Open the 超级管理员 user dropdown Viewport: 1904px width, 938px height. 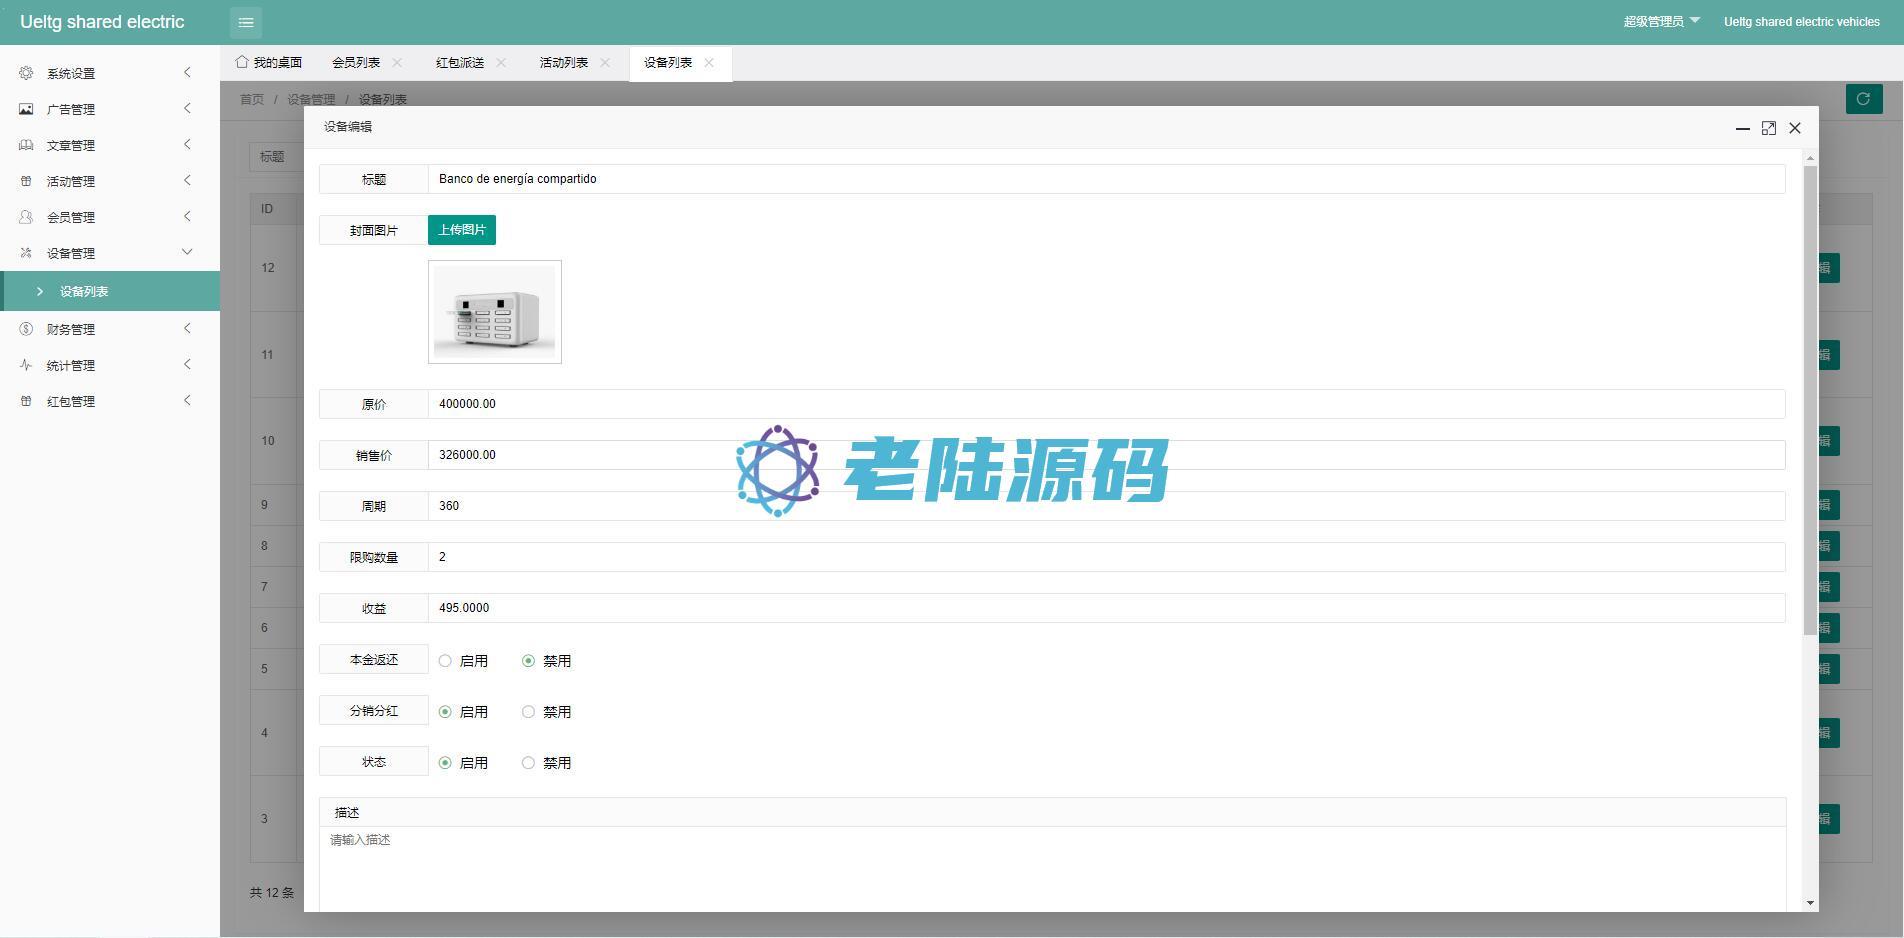coord(1660,22)
